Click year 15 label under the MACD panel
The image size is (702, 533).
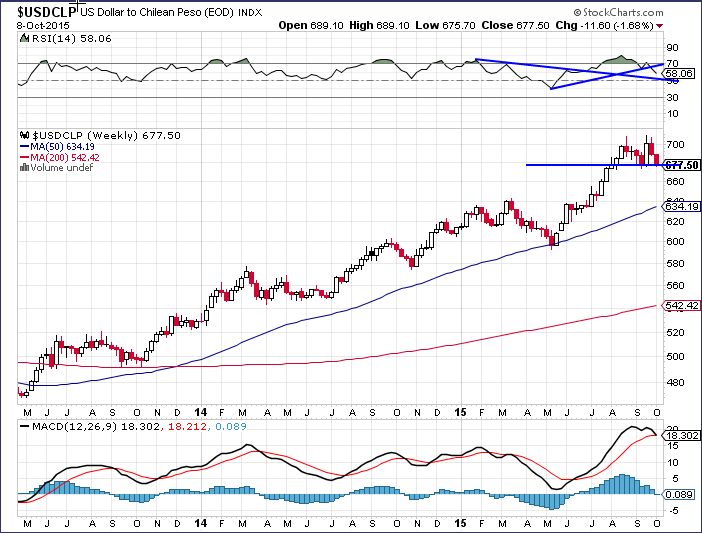coord(461,523)
